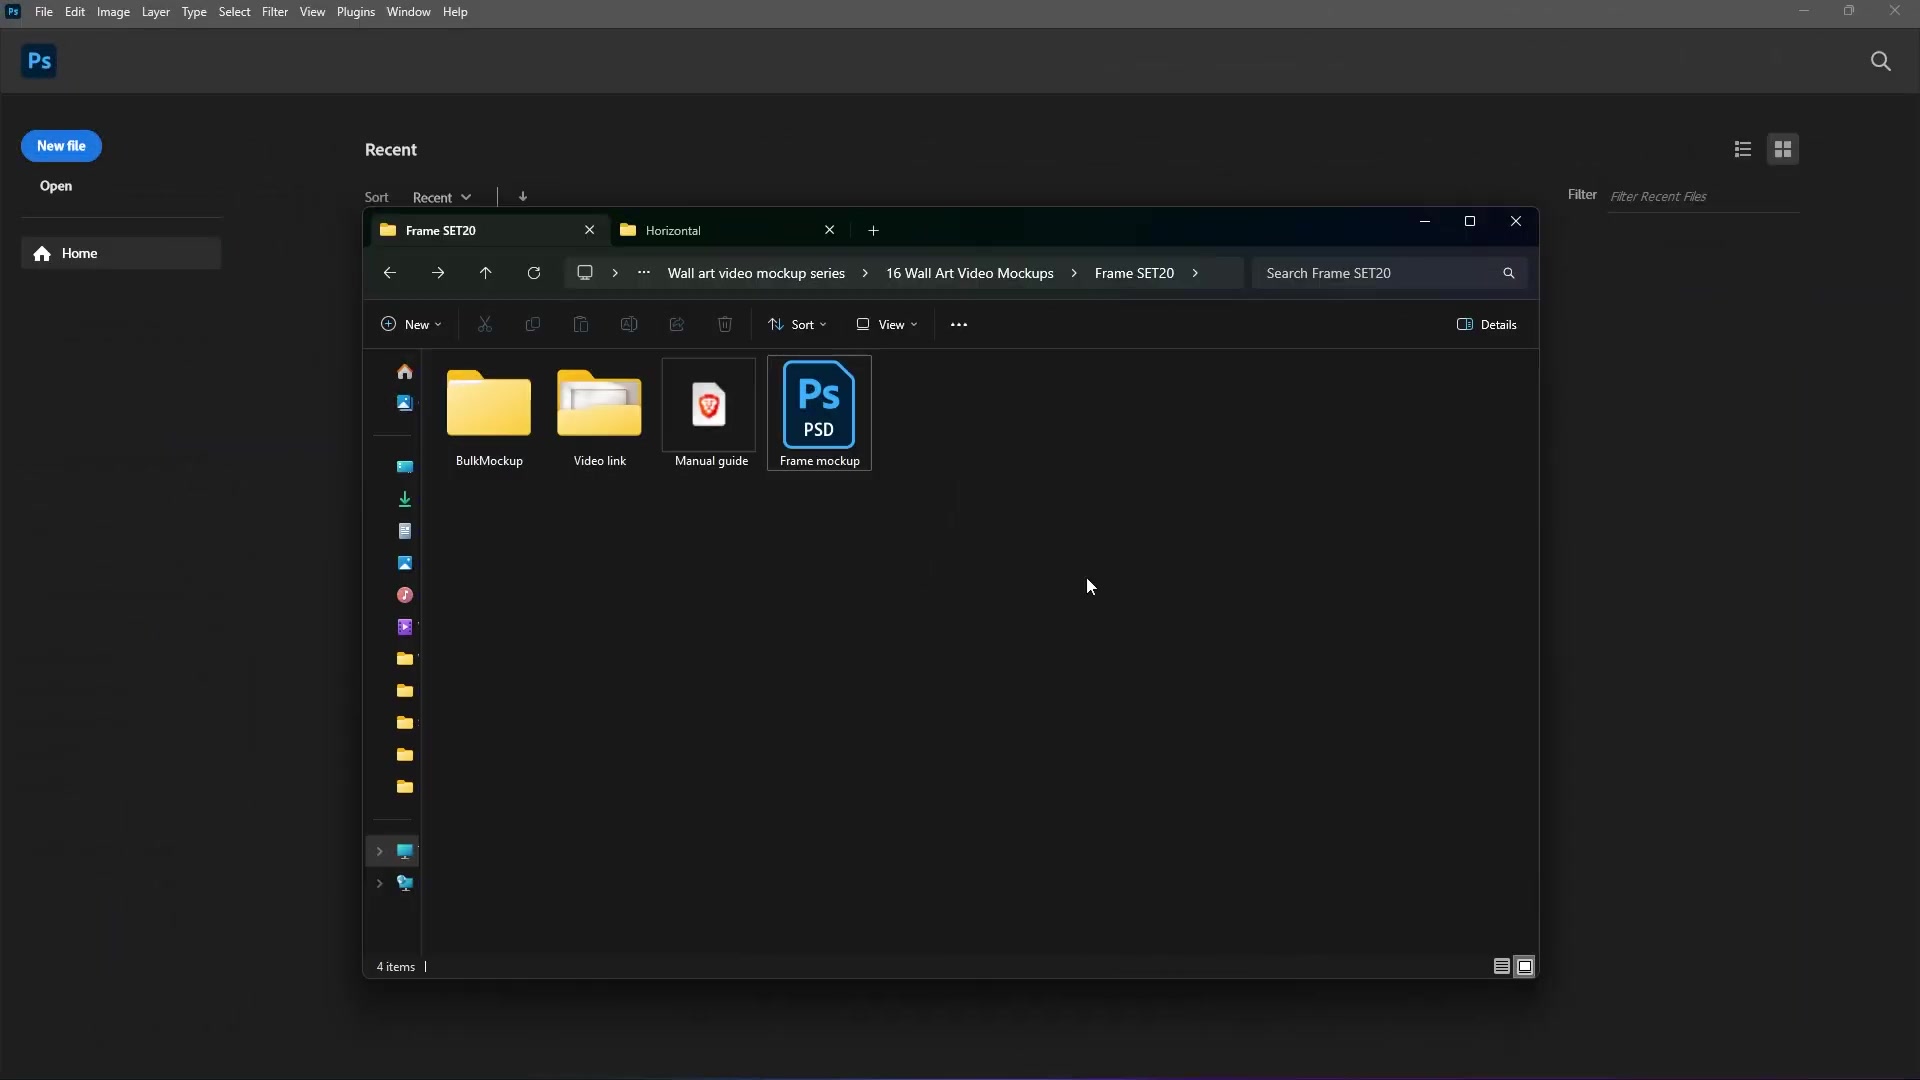Click the Open button in Photoshop sidebar

point(56,186)
